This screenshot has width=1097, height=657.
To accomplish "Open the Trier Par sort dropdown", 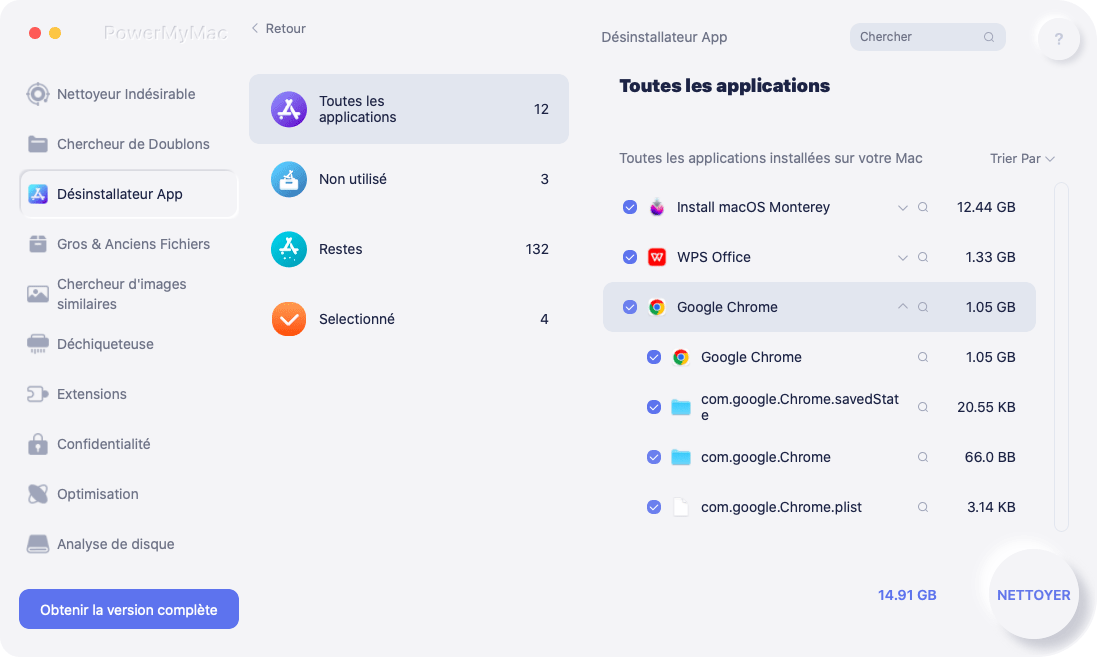I will coord(1022,159).
